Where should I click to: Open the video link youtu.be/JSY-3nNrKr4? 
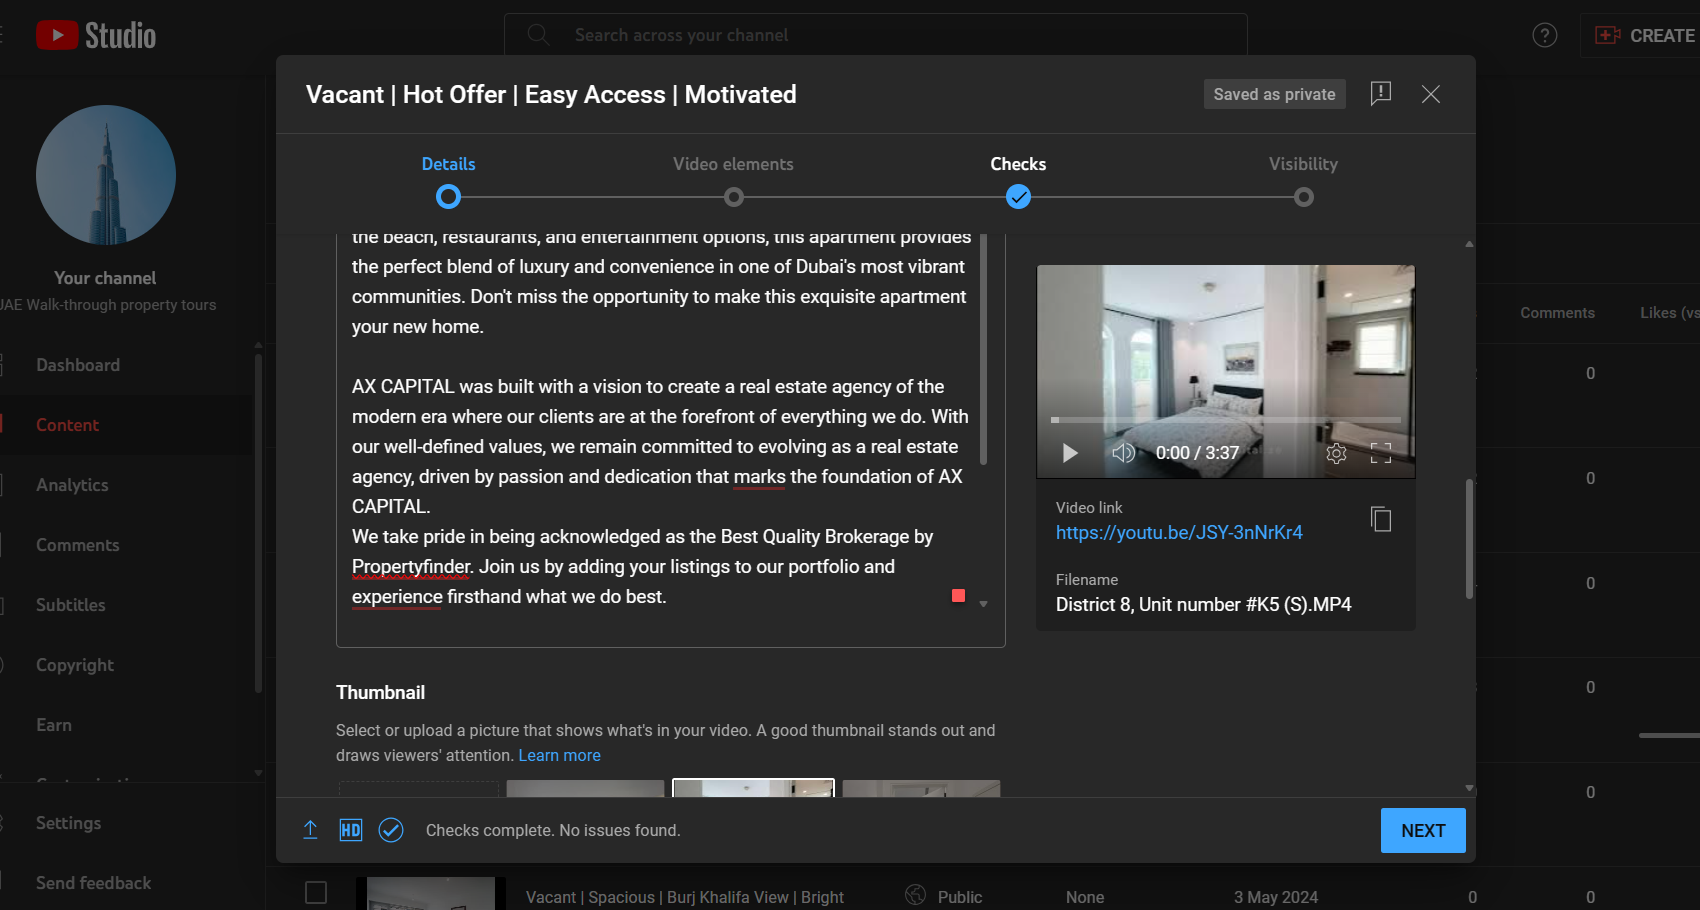(x=1179, y=533)
